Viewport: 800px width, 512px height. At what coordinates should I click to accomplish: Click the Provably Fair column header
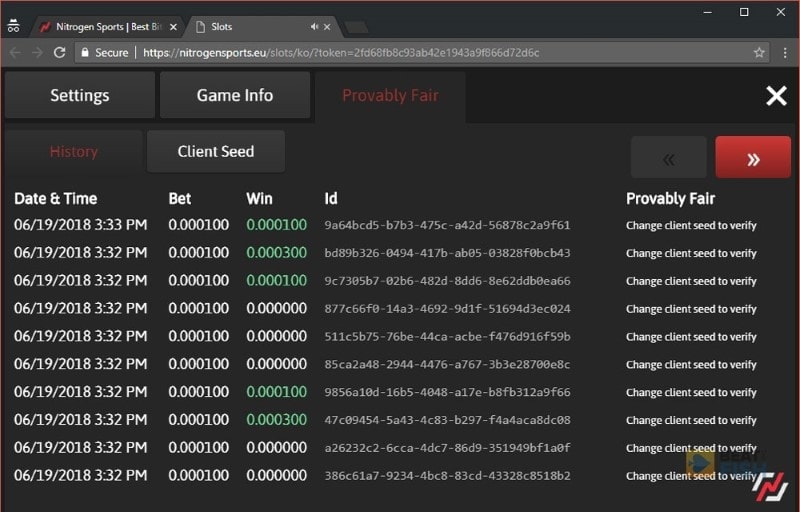(x=670, y=198)
